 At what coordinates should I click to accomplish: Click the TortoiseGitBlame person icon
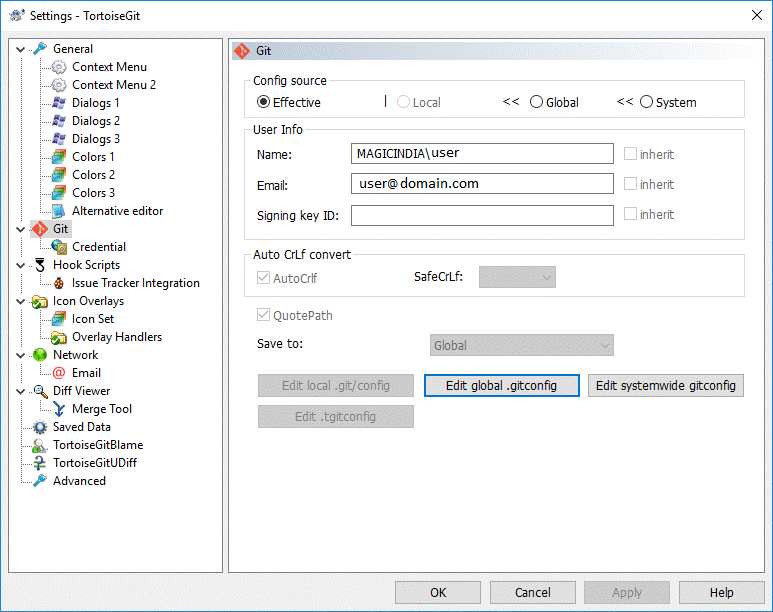pyautogui.click(x=39, y=445)
